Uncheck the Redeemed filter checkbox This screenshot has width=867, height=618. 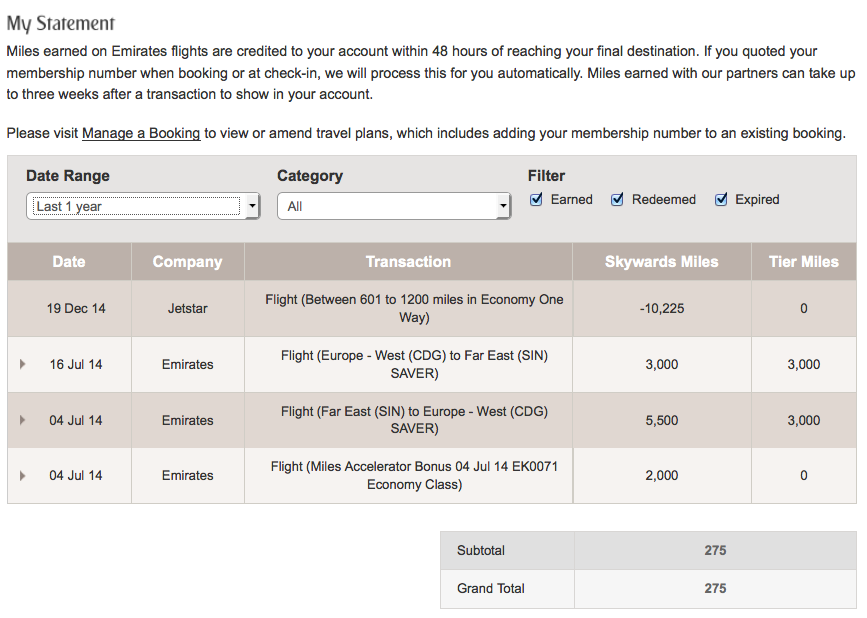click(617, 200)
